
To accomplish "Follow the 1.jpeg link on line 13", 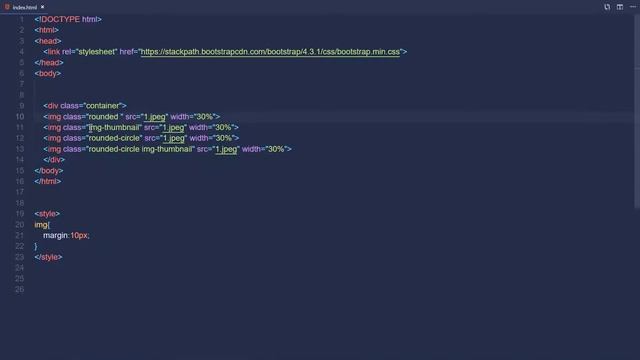I will (x=226, y=149).
